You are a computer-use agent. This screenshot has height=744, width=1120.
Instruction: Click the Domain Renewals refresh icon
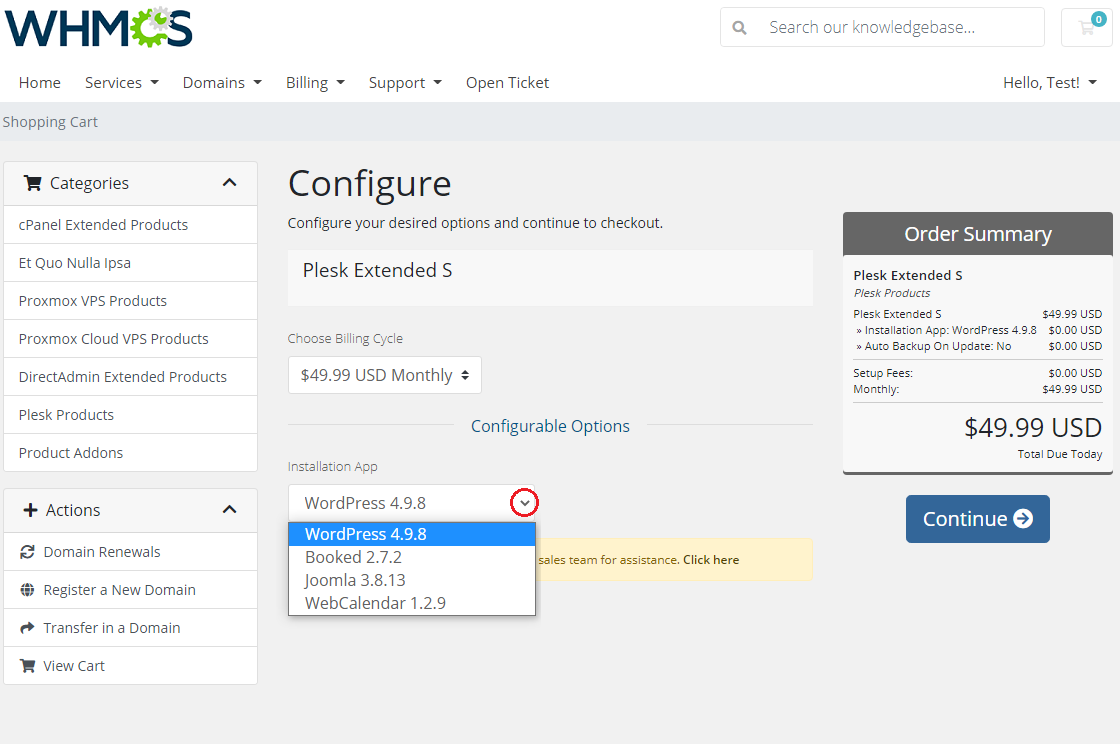[x=27, y=552]
